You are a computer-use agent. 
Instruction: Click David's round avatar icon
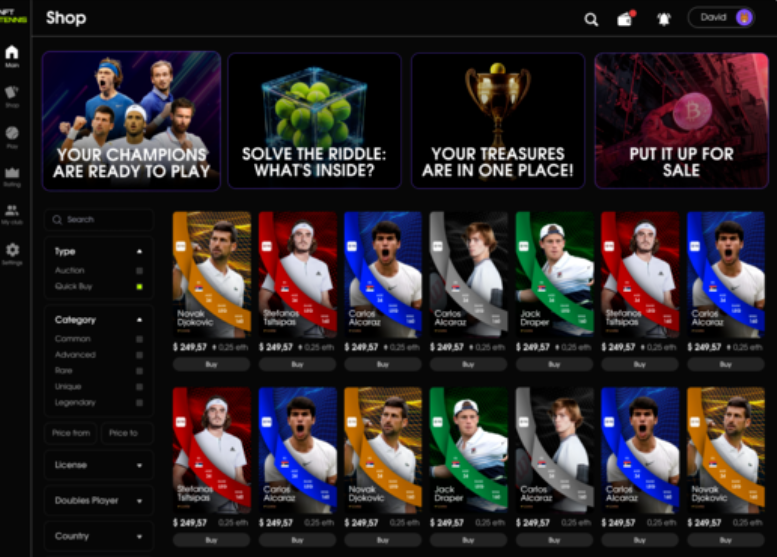(x=744, y=17)
